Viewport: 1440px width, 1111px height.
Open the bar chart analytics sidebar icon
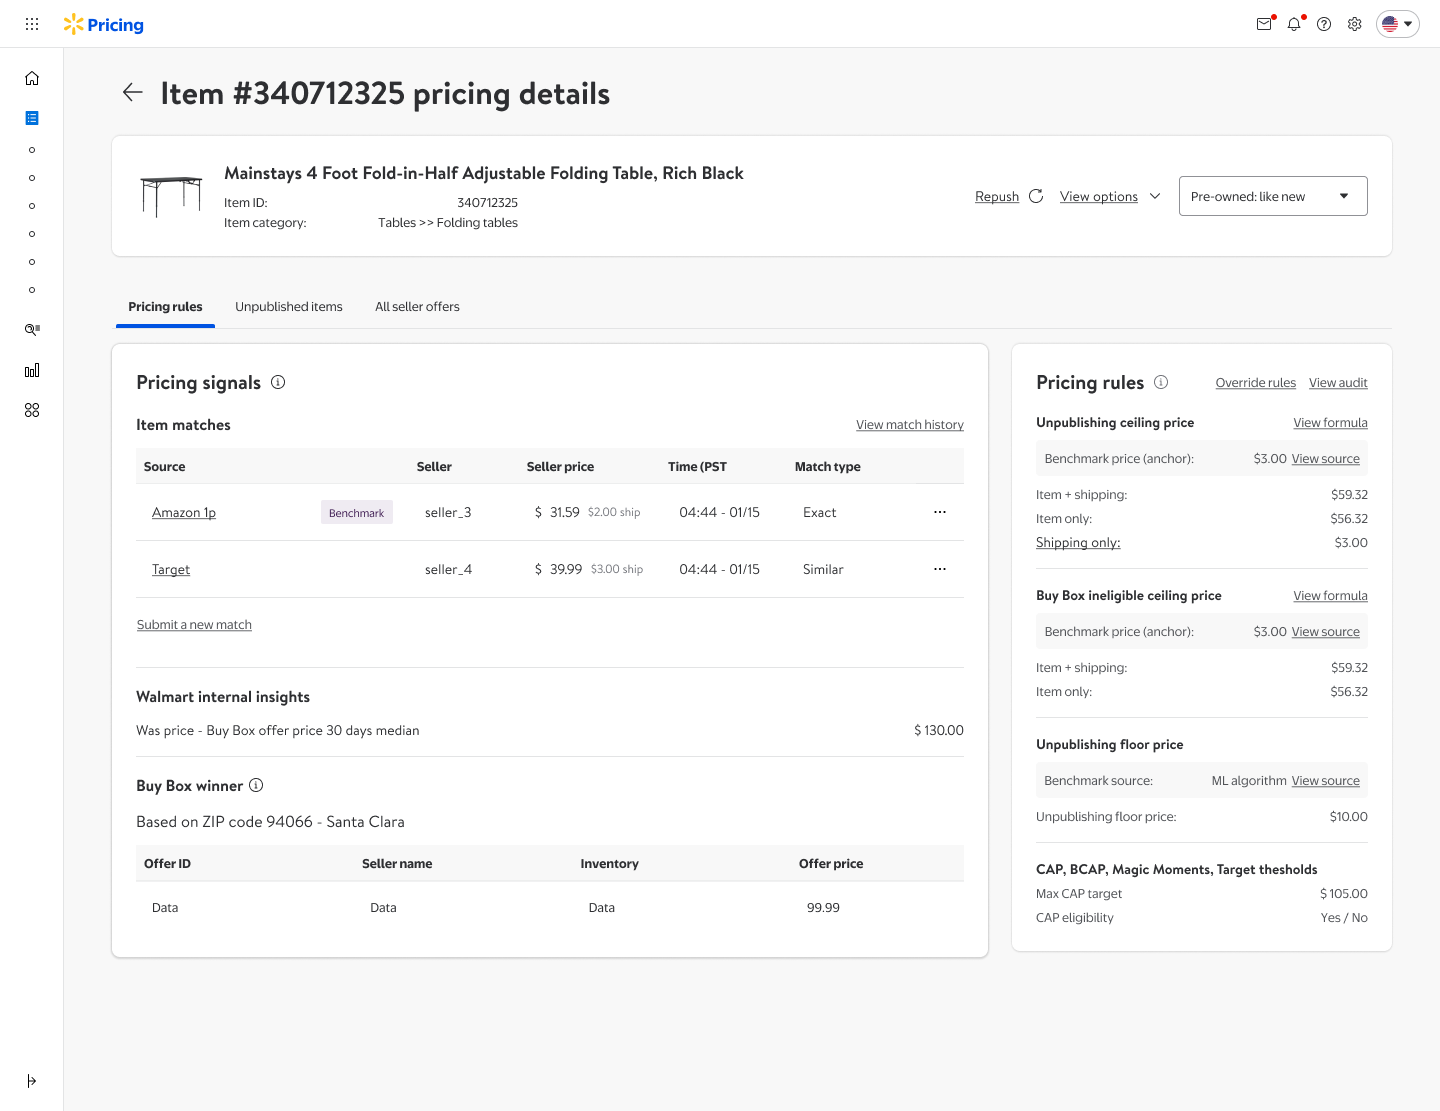point(32,370)
